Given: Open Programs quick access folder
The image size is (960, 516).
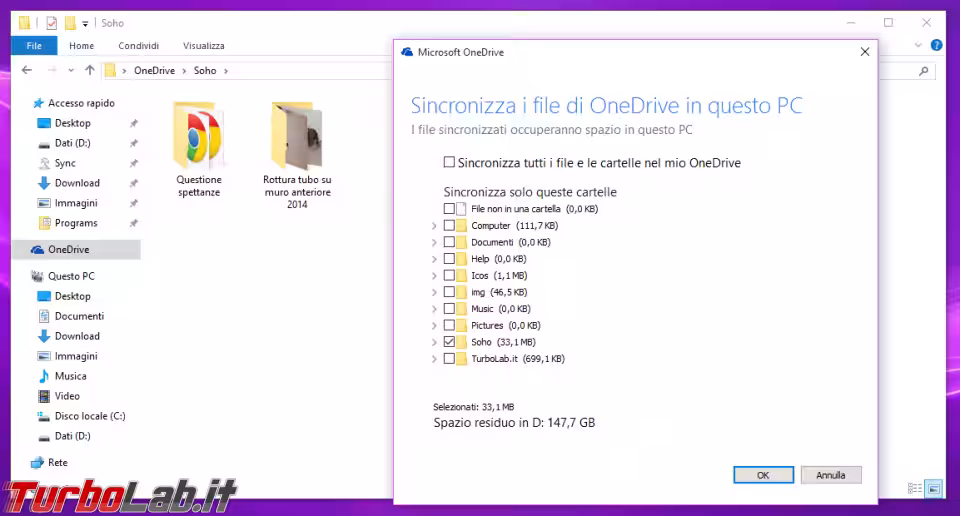Looking at the screenshot, I should pos(76,223).
